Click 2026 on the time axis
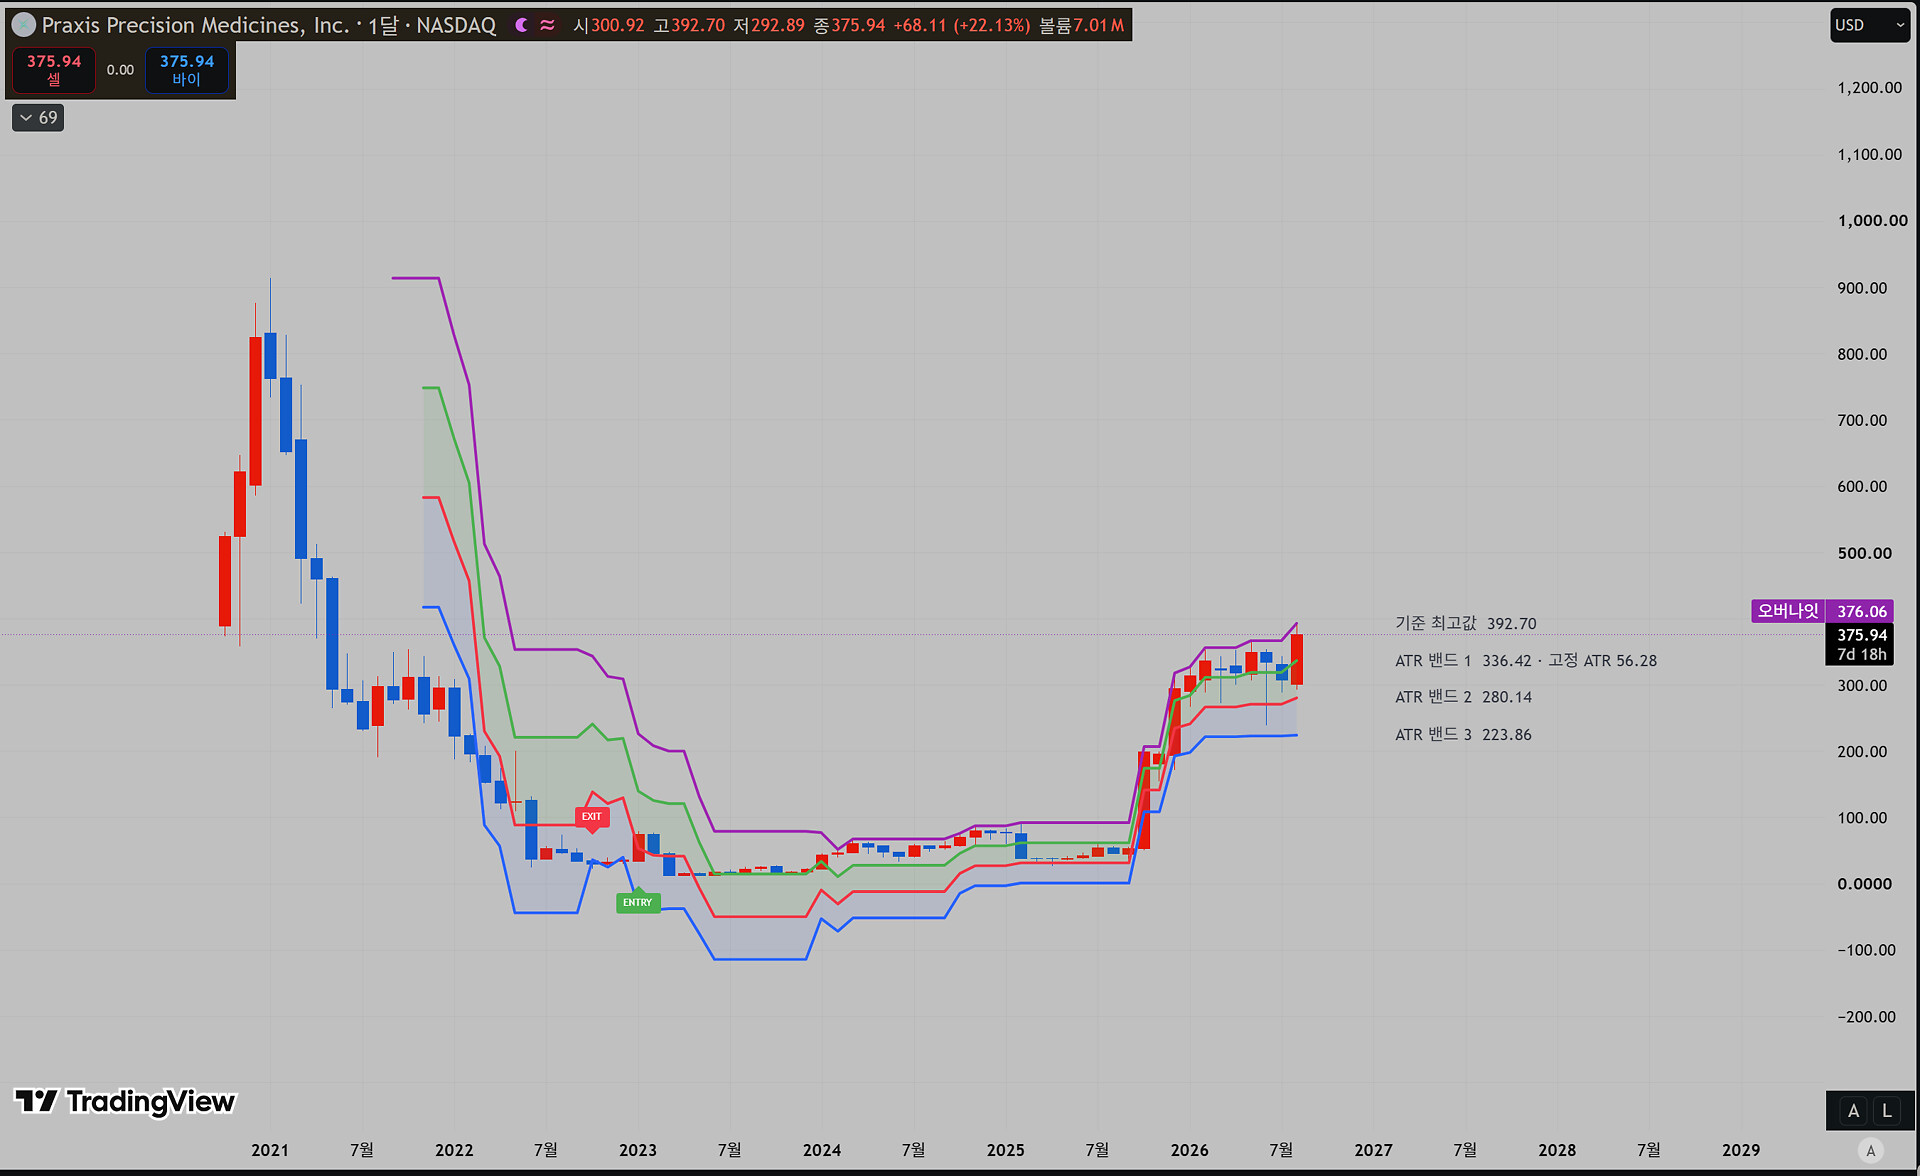This screenshot has width=1920, height=1176. click(x=1190, y=1150)
